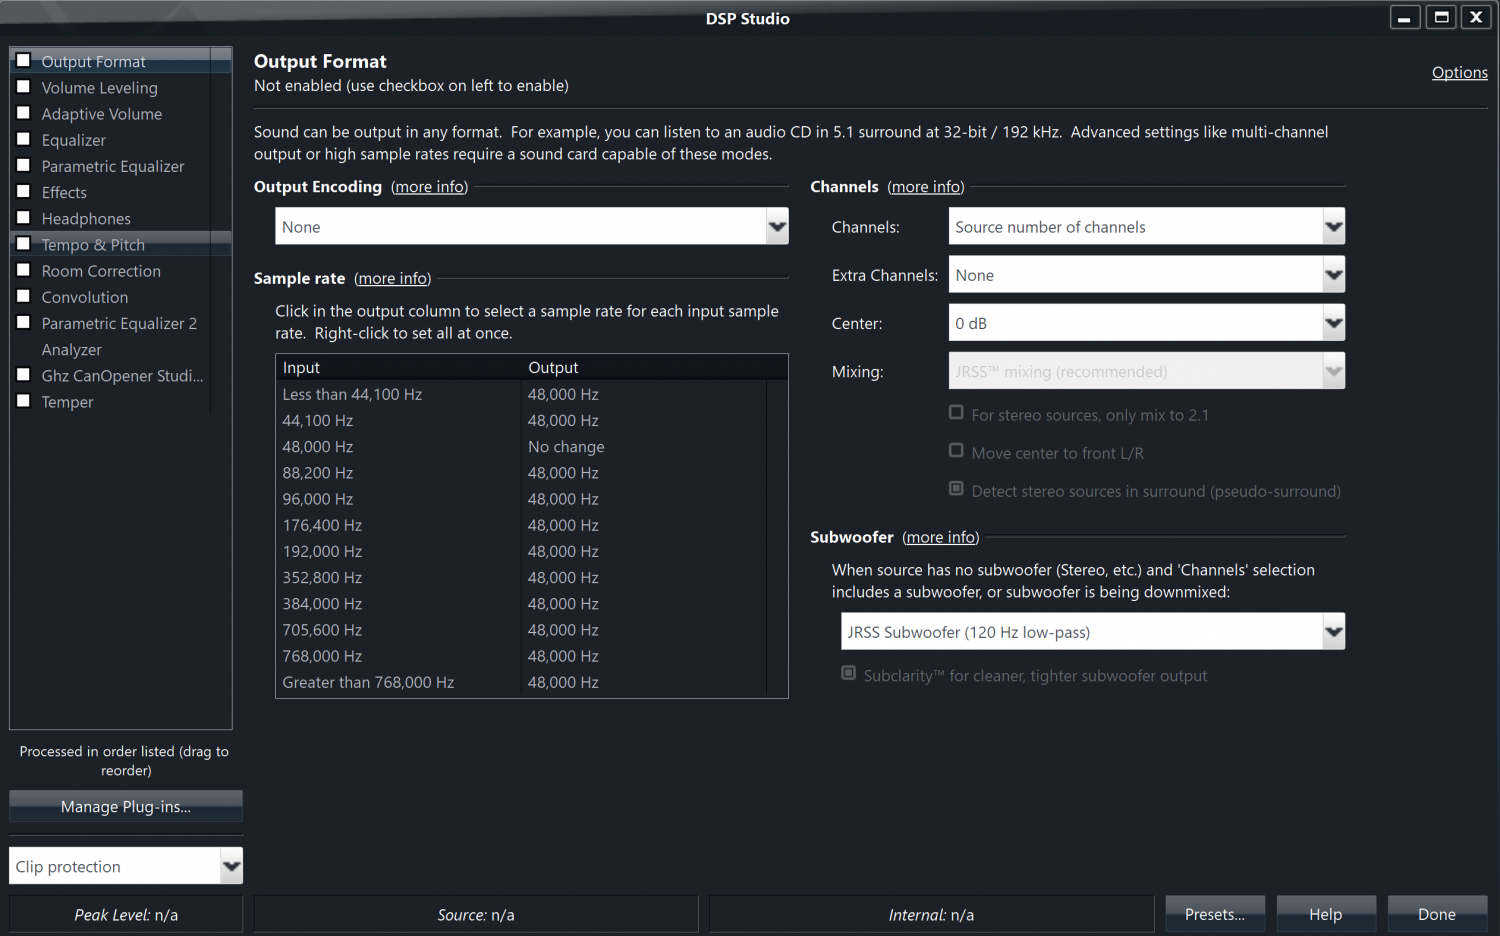Click the Internal status field

(x=931, y=915)
